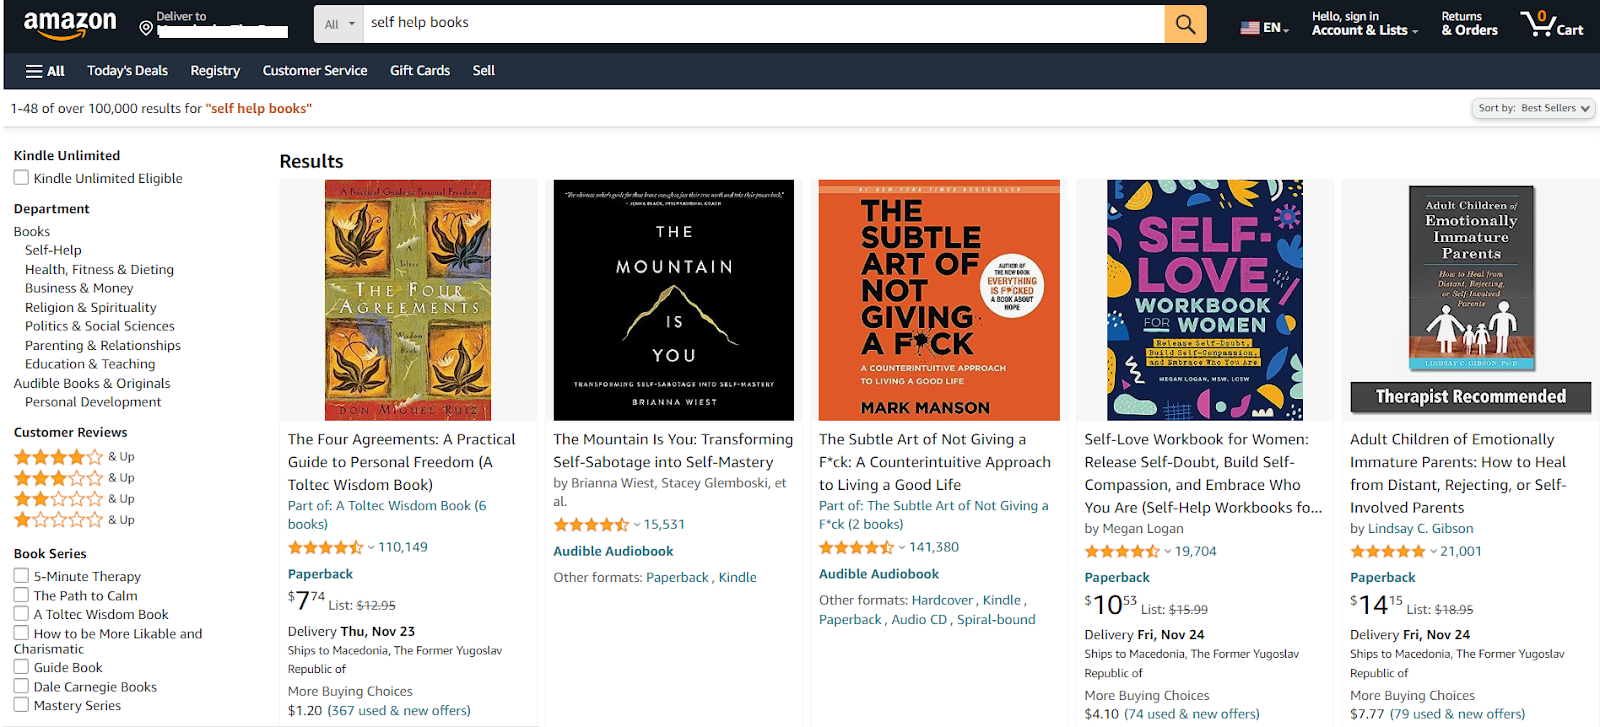
Task: Open the Amazon logo home link
Action: [70, 25]
